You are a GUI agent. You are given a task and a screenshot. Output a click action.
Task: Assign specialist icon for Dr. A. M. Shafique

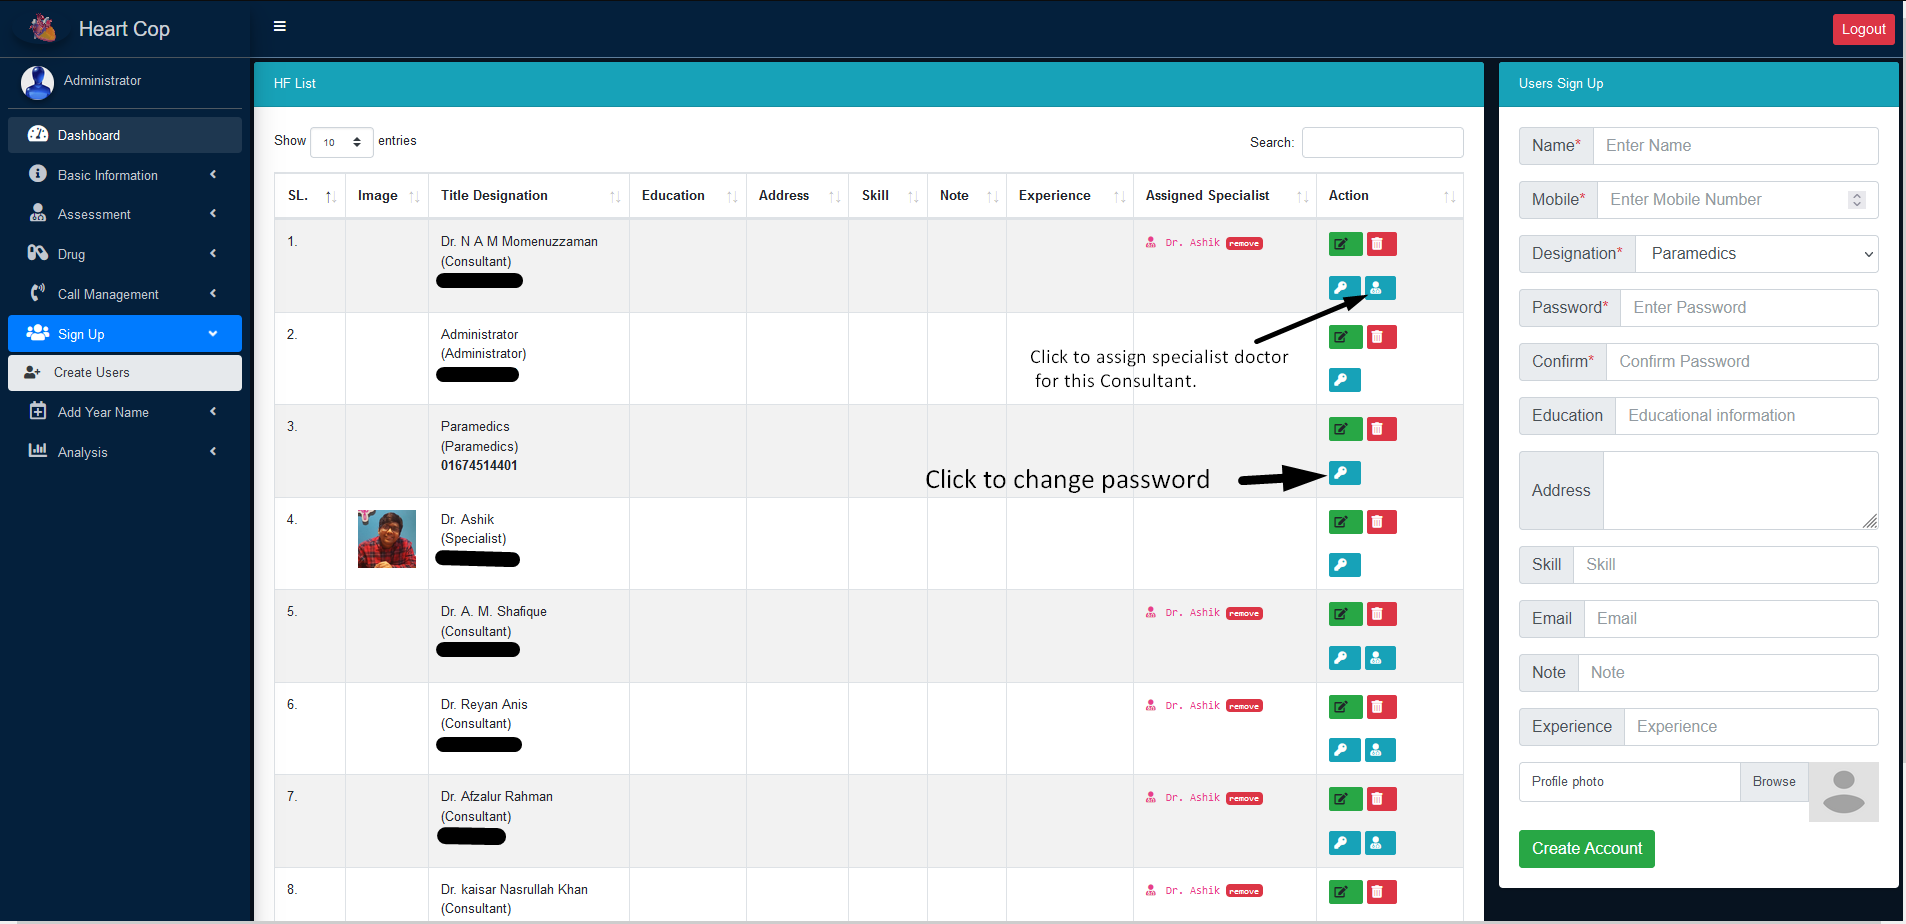(1379, 658)
